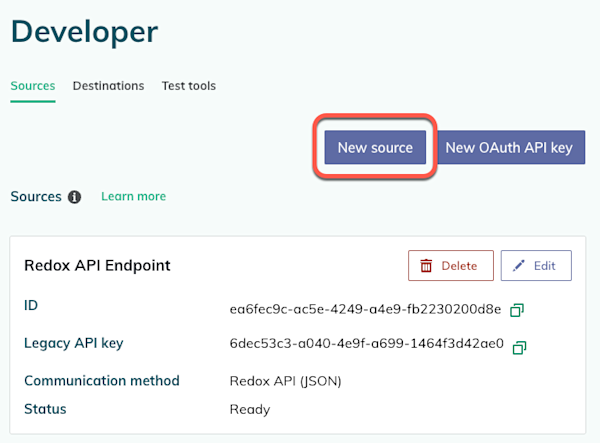Screen dimensions: 600x443
Task: Click the ID field label
Action: pyautogui.click(x=31, y=305)
